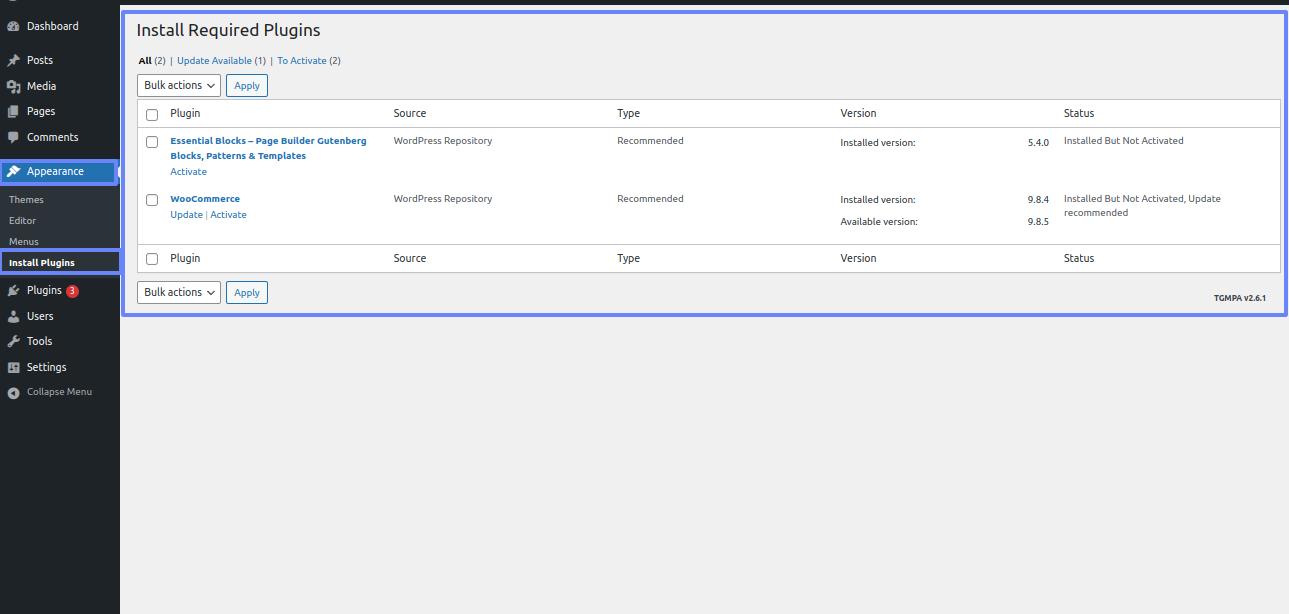Viewport: 1289px width, 614px height.
Task: Click the Dashboard gauge icon
Action: click(14, 26)
